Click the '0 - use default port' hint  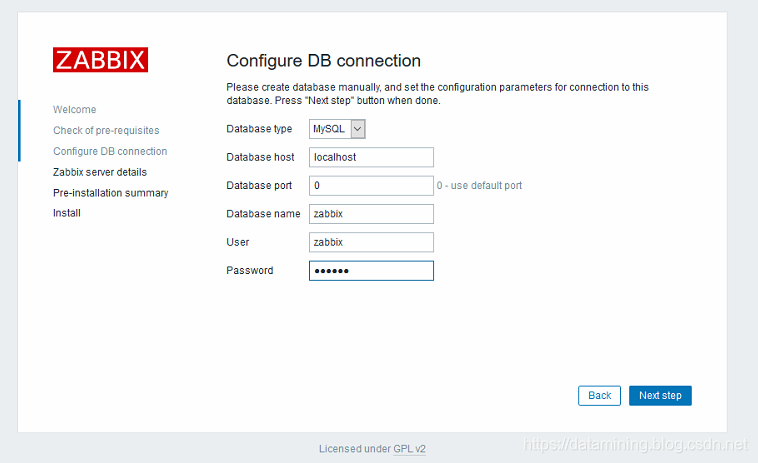(480, 186)
